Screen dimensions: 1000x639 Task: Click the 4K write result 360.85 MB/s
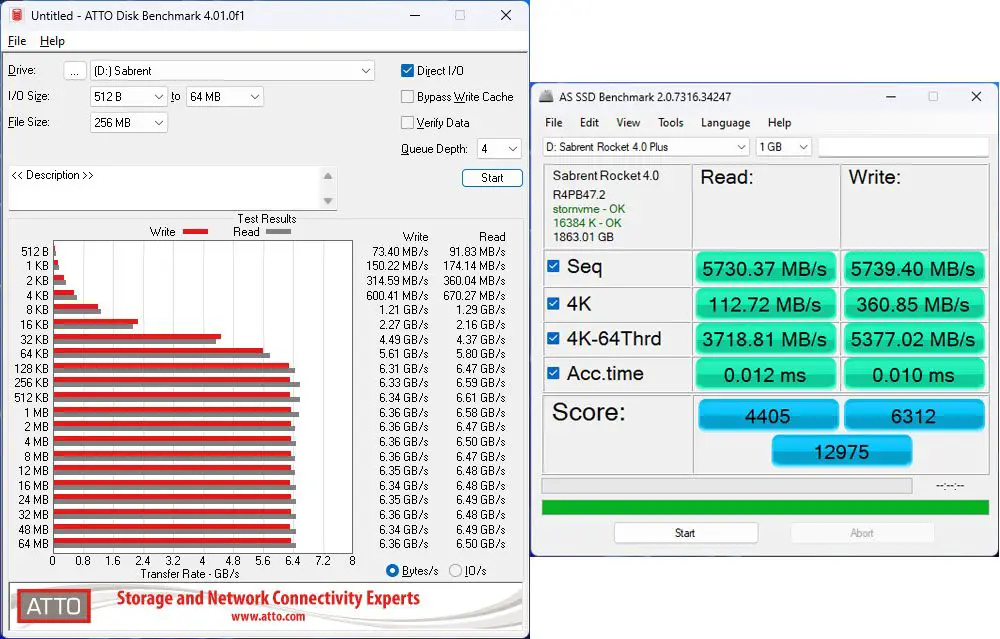click(913, 304)
